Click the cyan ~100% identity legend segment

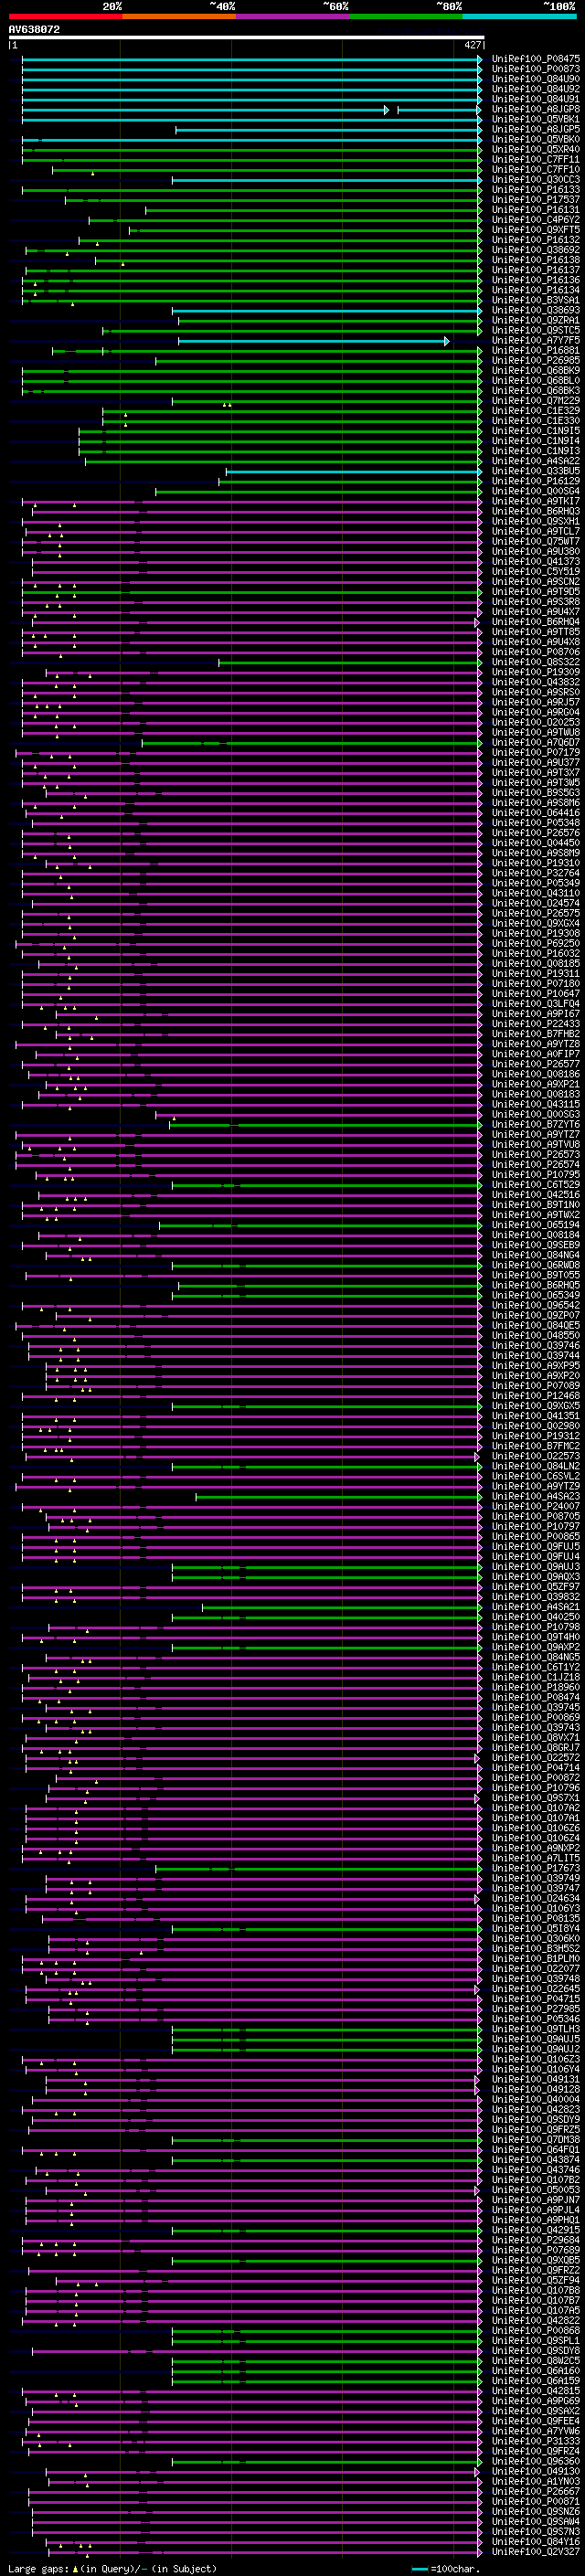pos(519,16)
